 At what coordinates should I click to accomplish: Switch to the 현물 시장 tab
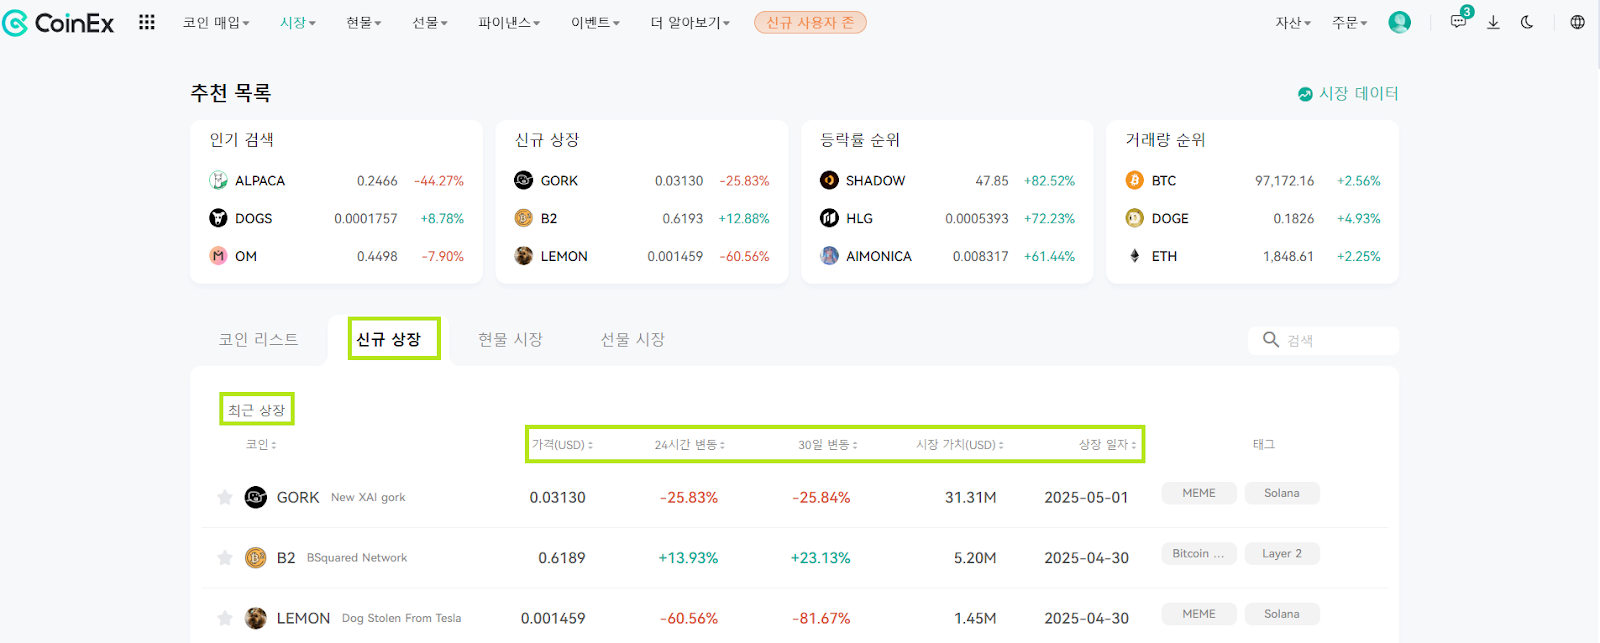[510, 339]
